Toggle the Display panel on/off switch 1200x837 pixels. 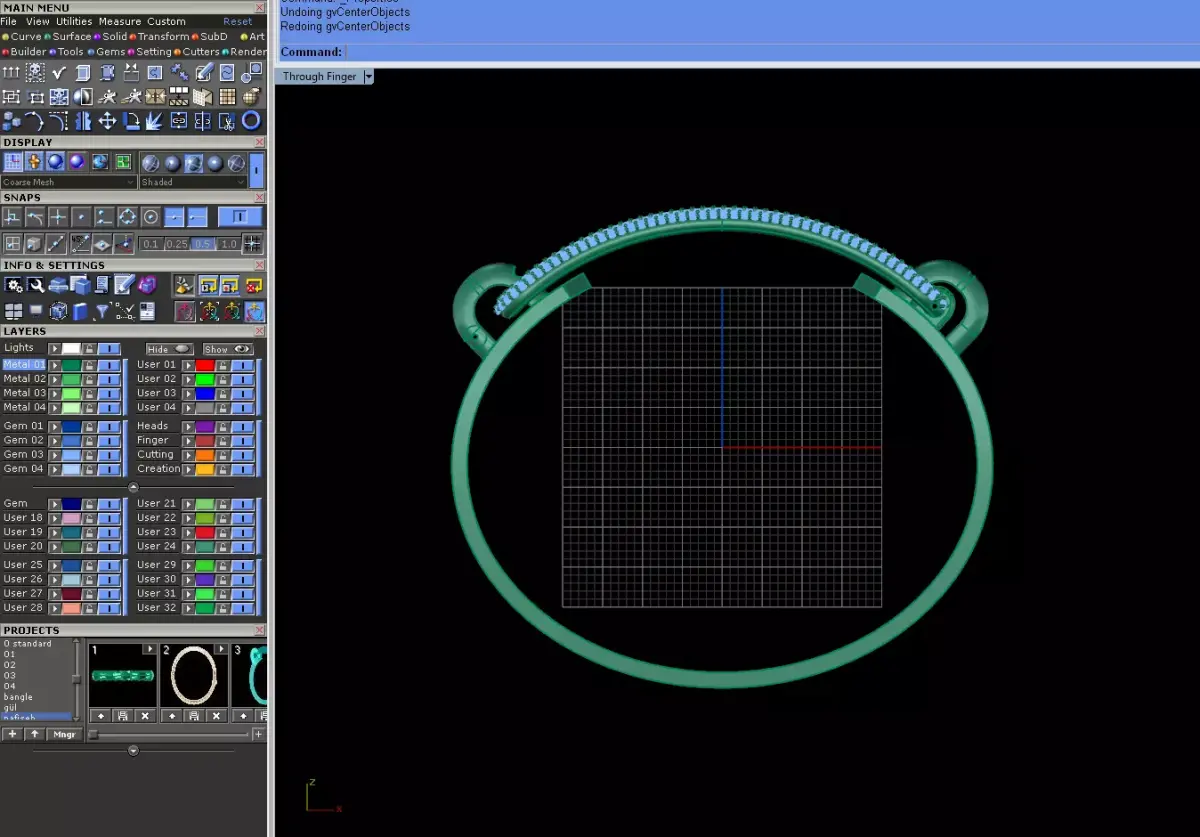pyautogui.click(x=257, y=171)
